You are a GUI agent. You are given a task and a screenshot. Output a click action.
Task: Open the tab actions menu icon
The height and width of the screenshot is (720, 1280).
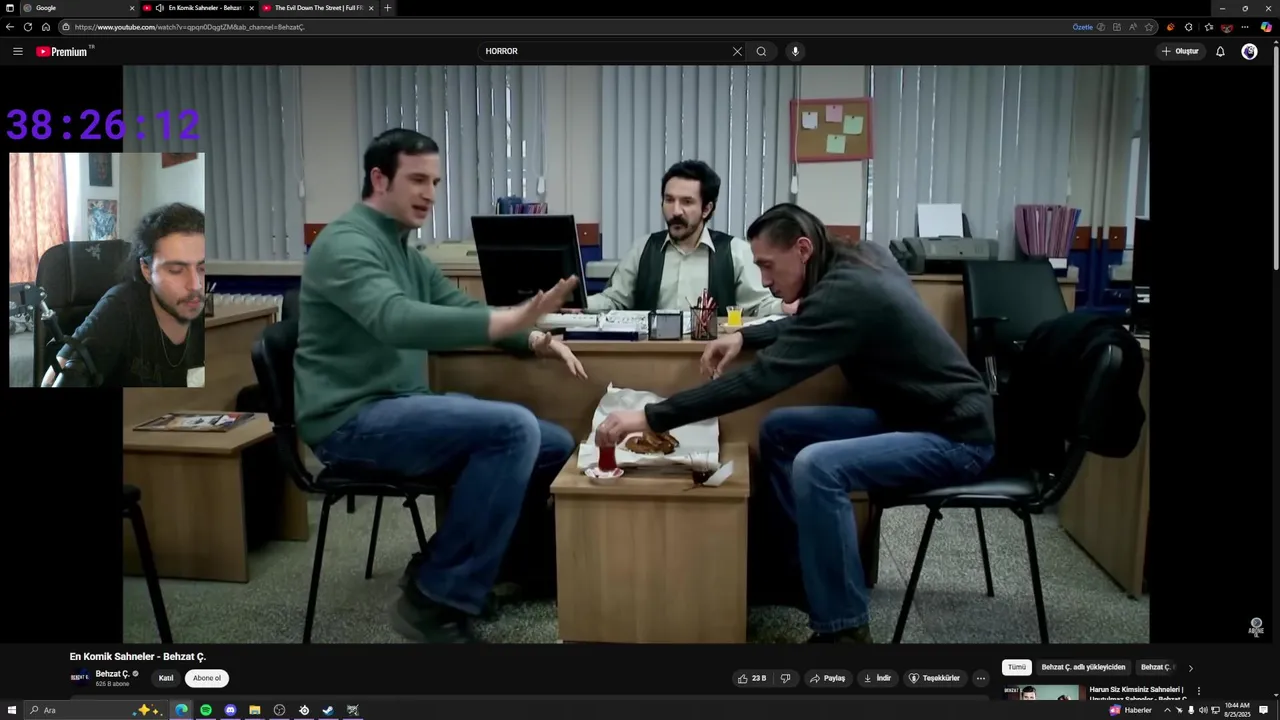click(10, 8)
